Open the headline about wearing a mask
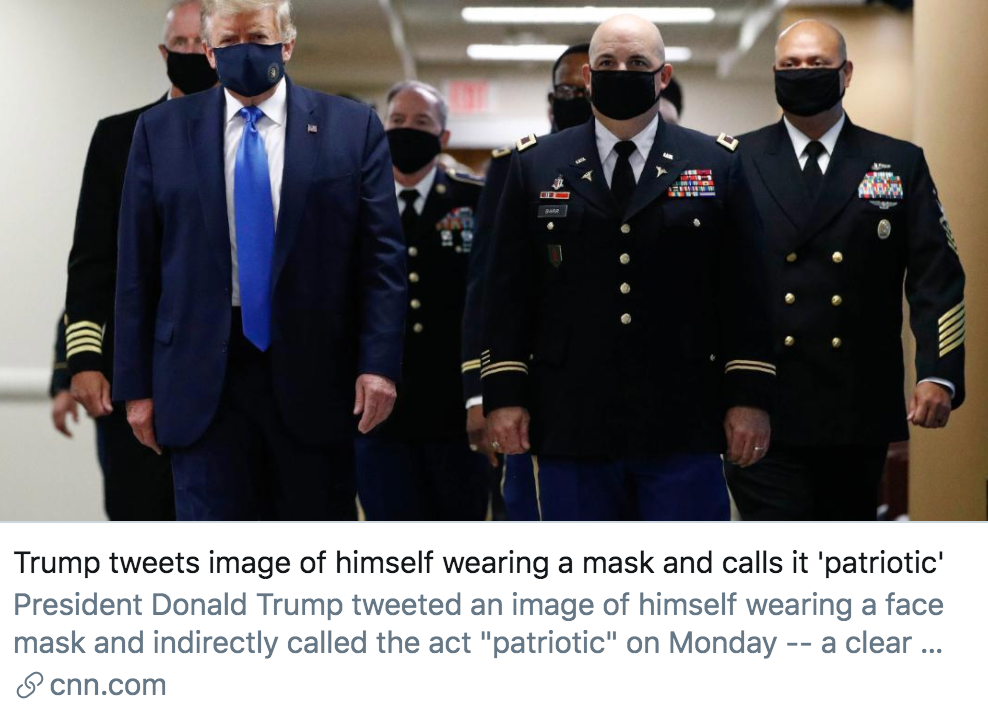The image size is (988, 712). pos(479,562)
